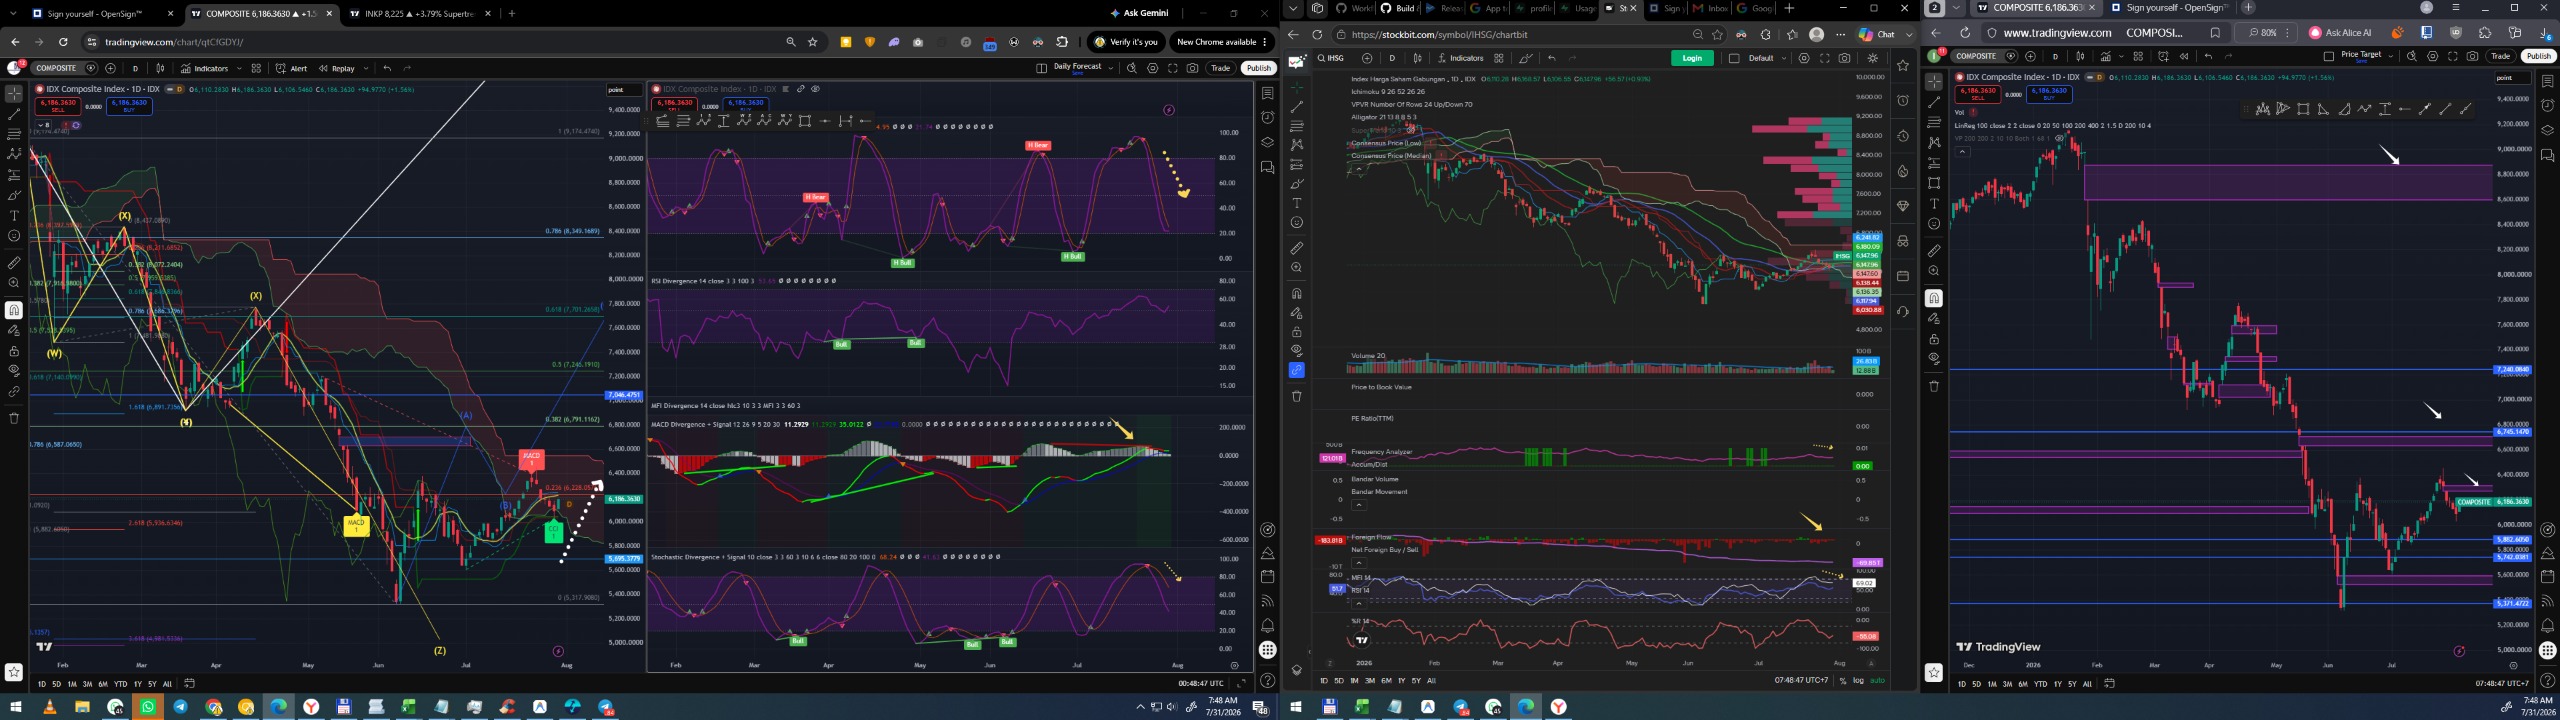Click Alert button in left Chrome TradingView

point(292,69)
